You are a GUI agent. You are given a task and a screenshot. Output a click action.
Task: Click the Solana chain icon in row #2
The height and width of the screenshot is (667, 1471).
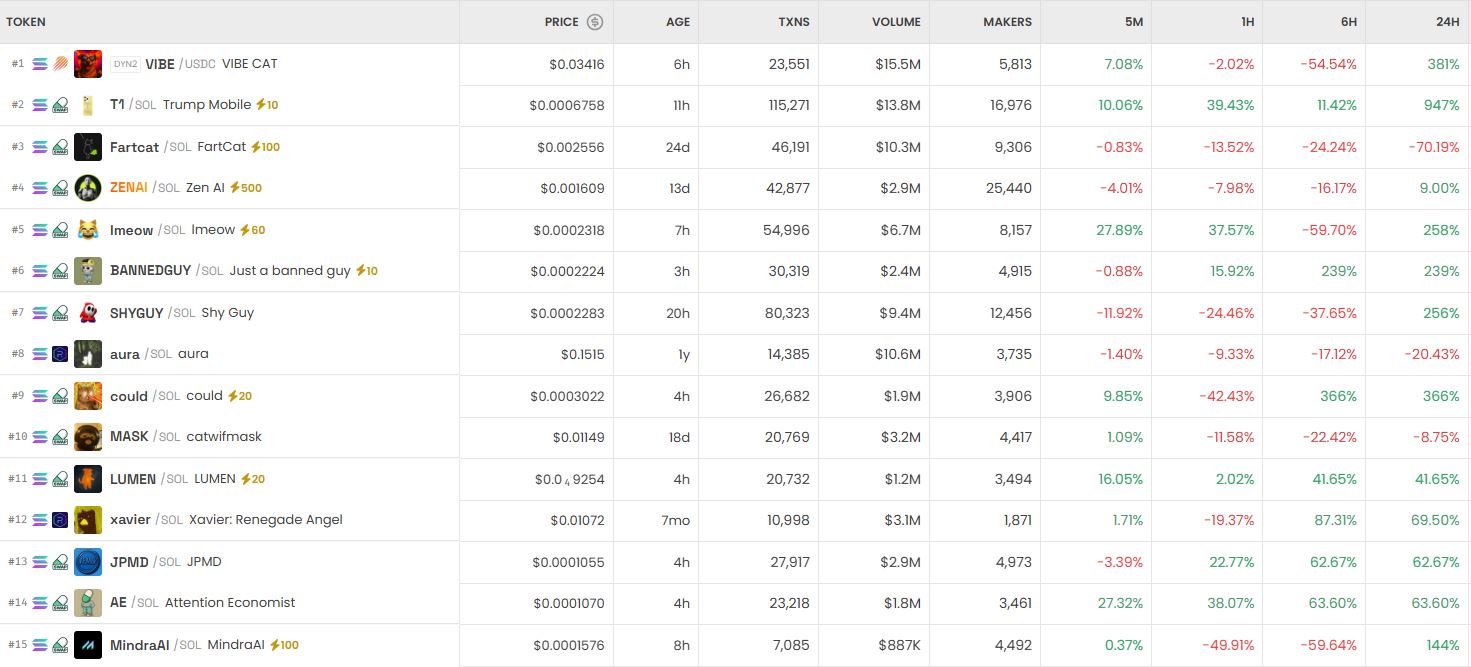click(40, 105)
